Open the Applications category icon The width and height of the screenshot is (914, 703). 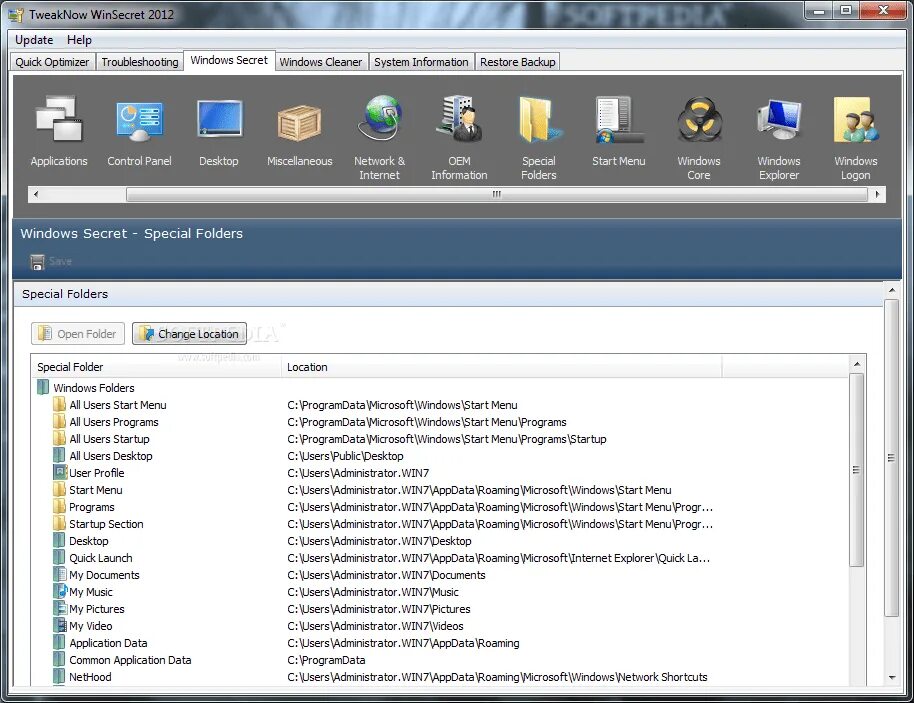coord(58,119)
